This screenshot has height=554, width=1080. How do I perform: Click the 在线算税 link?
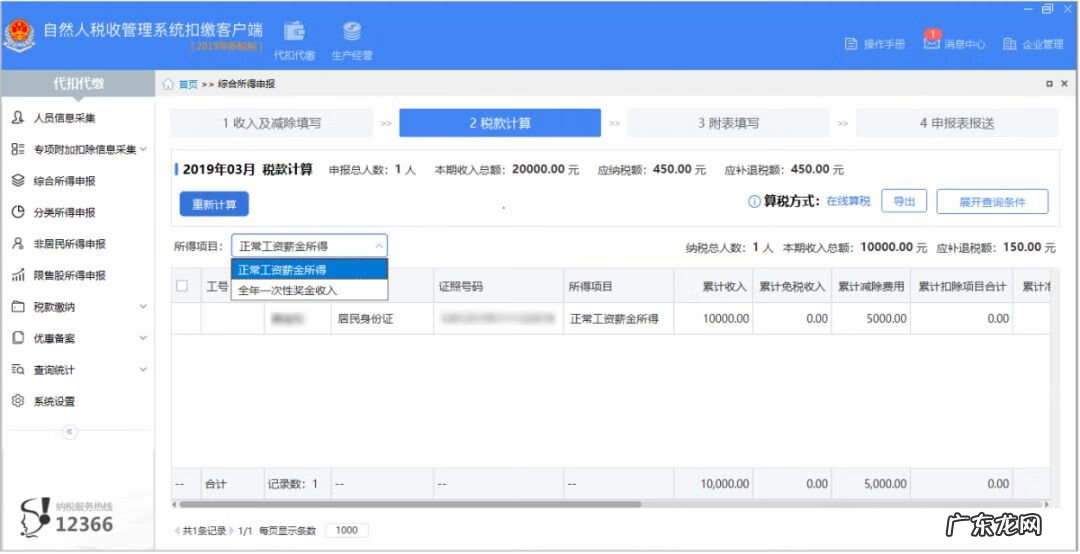849,201
